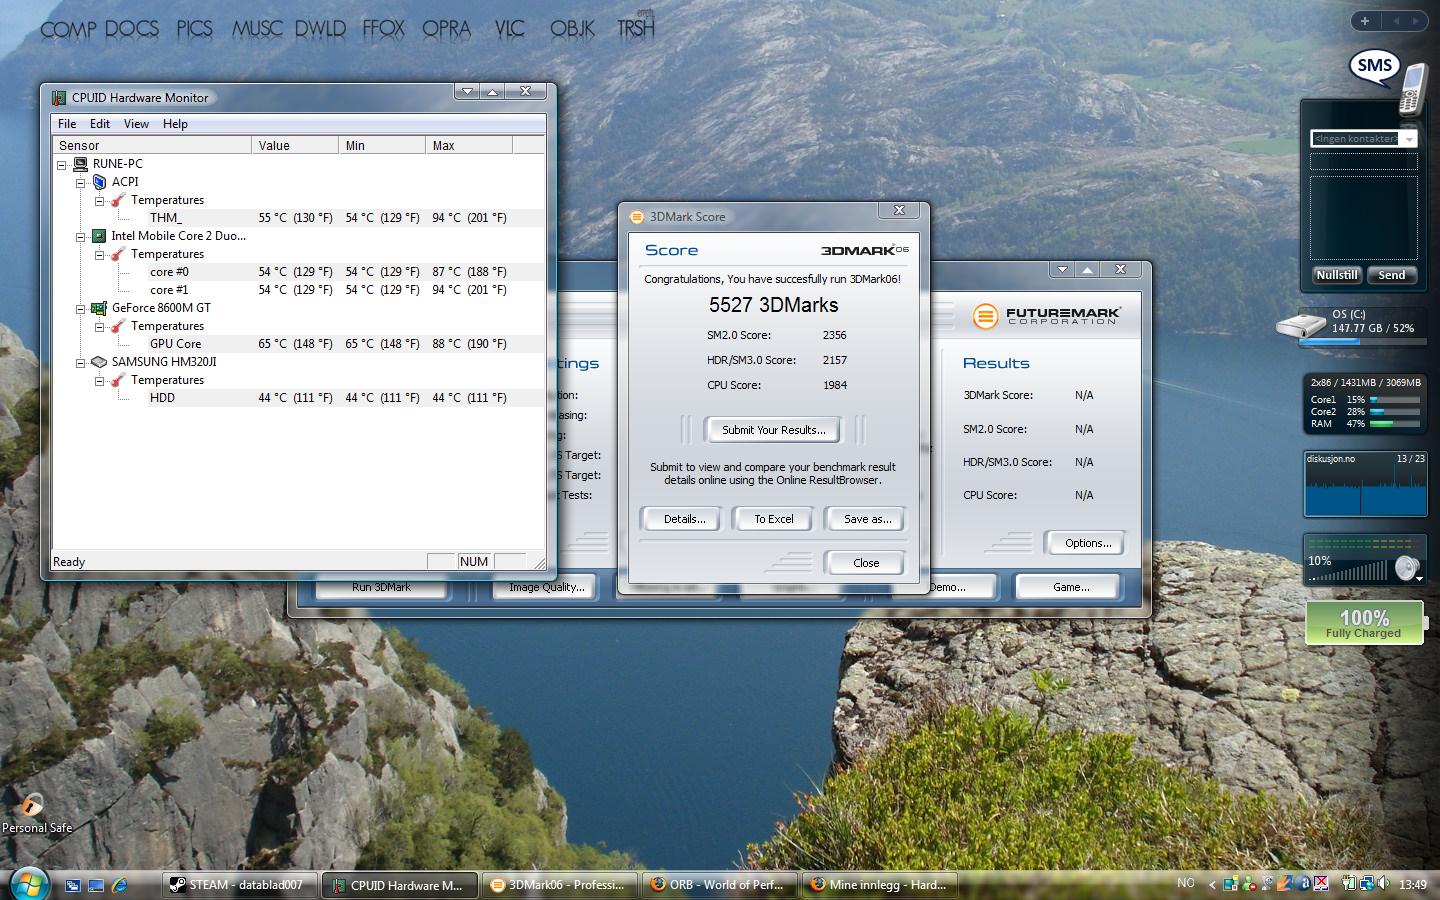Click the sidebar add gadget plus button
The image size is (1440, 900).
click(x=1365, y=20)
